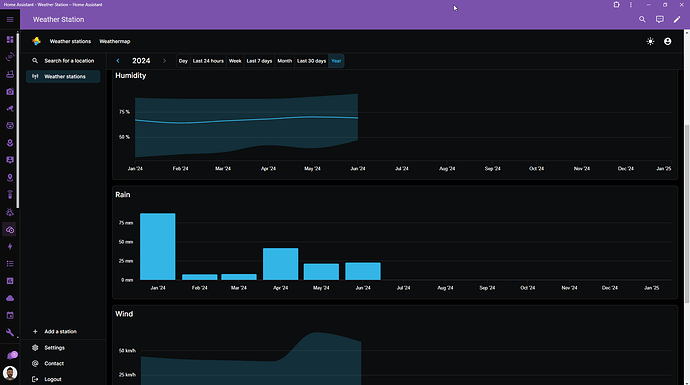Go to next year arrow

[165, 61]
